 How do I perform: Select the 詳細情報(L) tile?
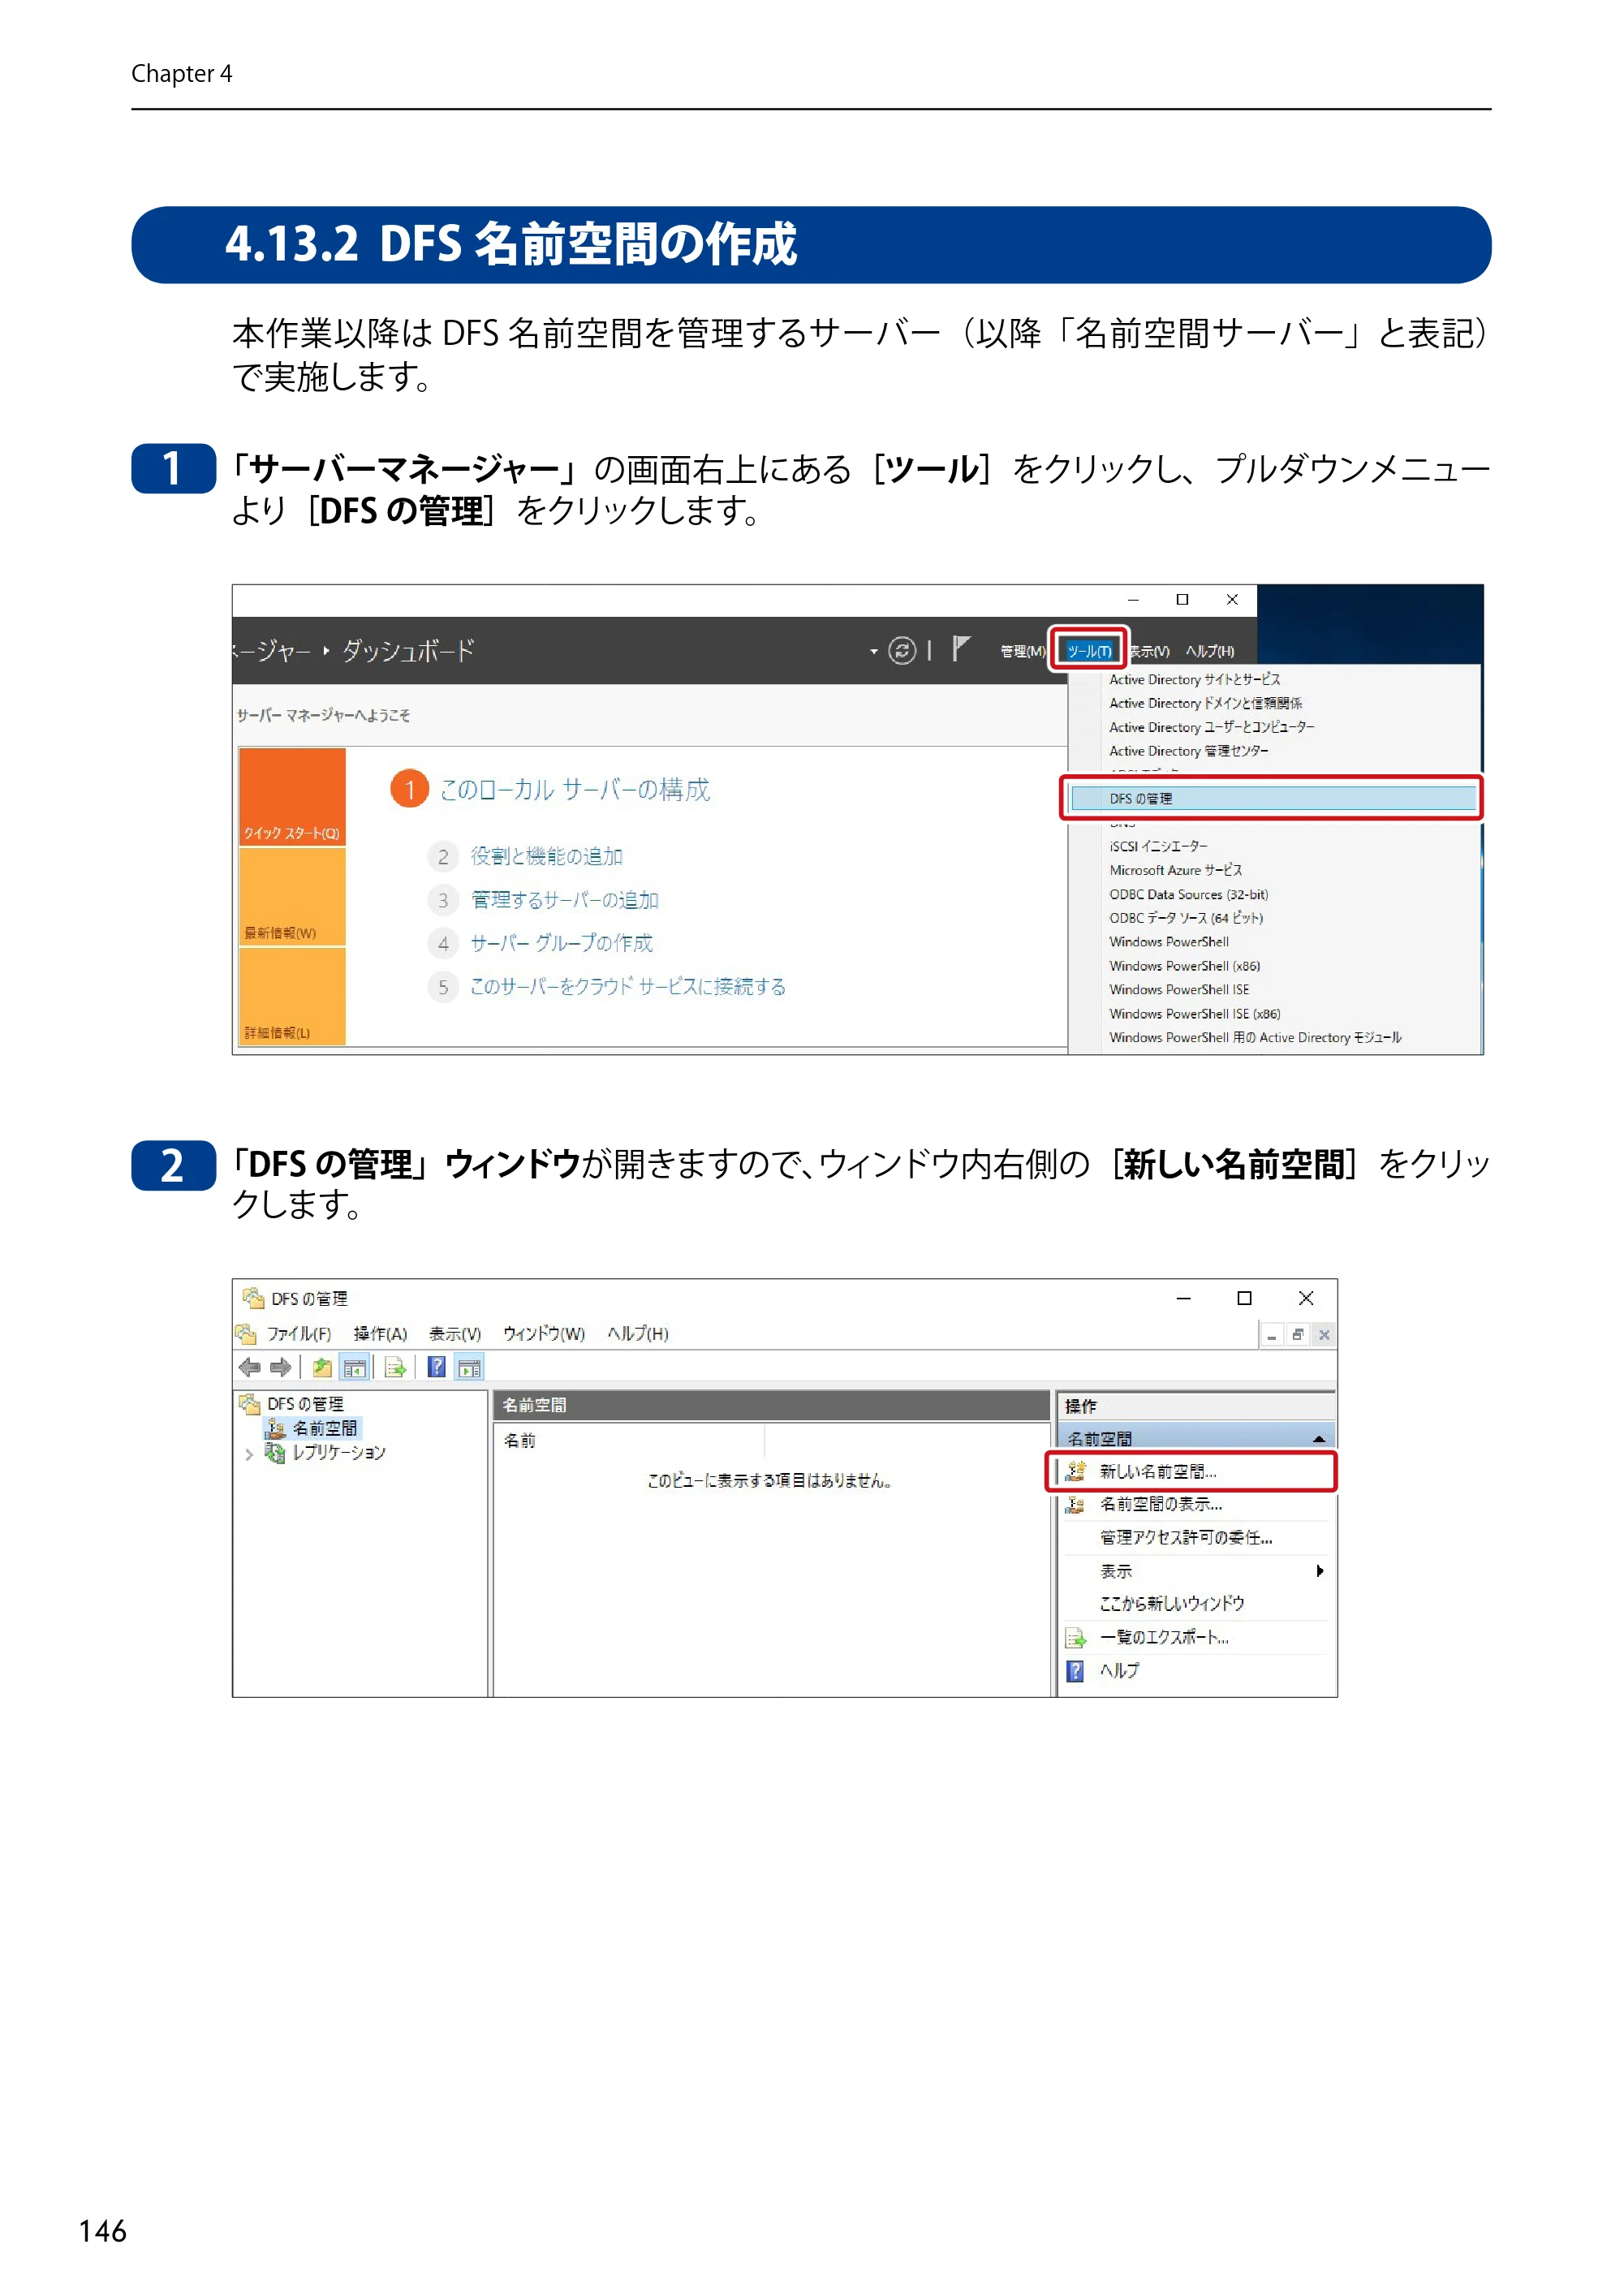point(292,996)
